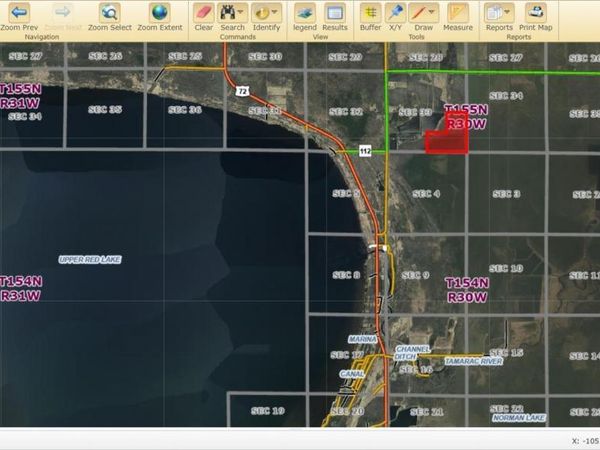Open the X/Y coordinate tool
Image resolution: width=600 pixels, height=450 pixels.
coord(395,13)
